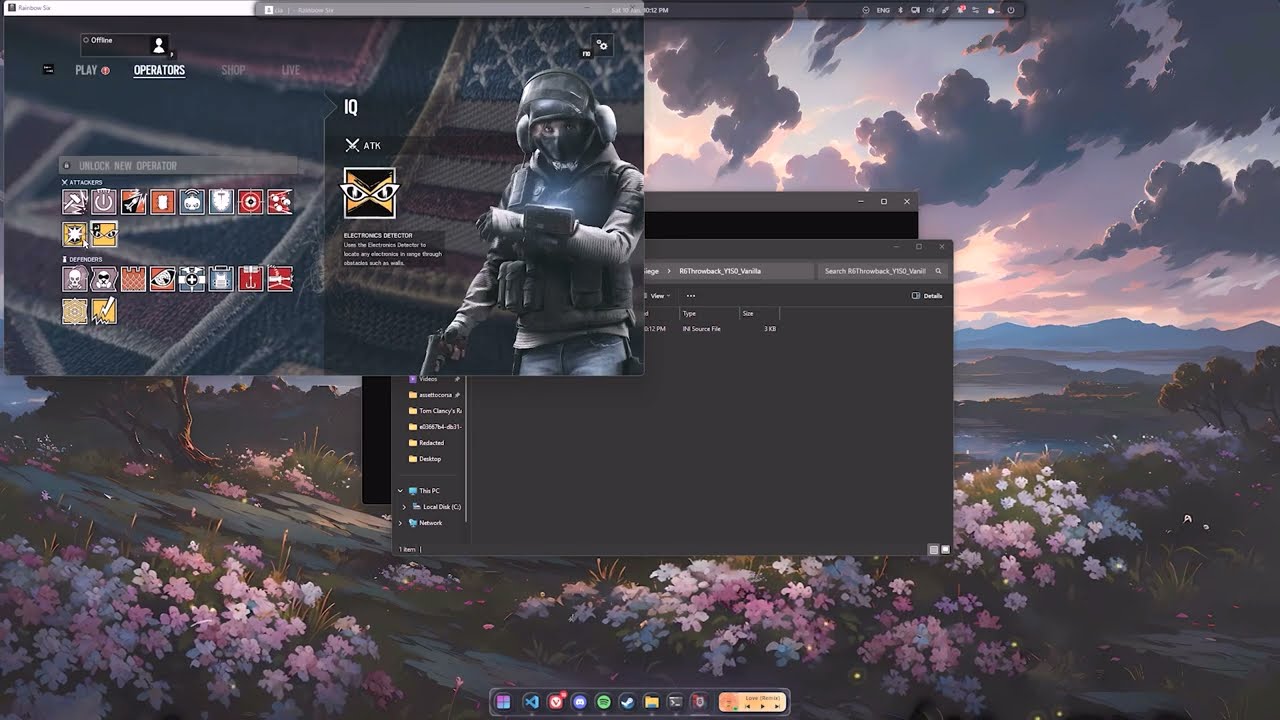Open the assettocorsa folder in sidebar
Image resolution: width=1280 pixels, height=720 pixels.
(435, 395)
